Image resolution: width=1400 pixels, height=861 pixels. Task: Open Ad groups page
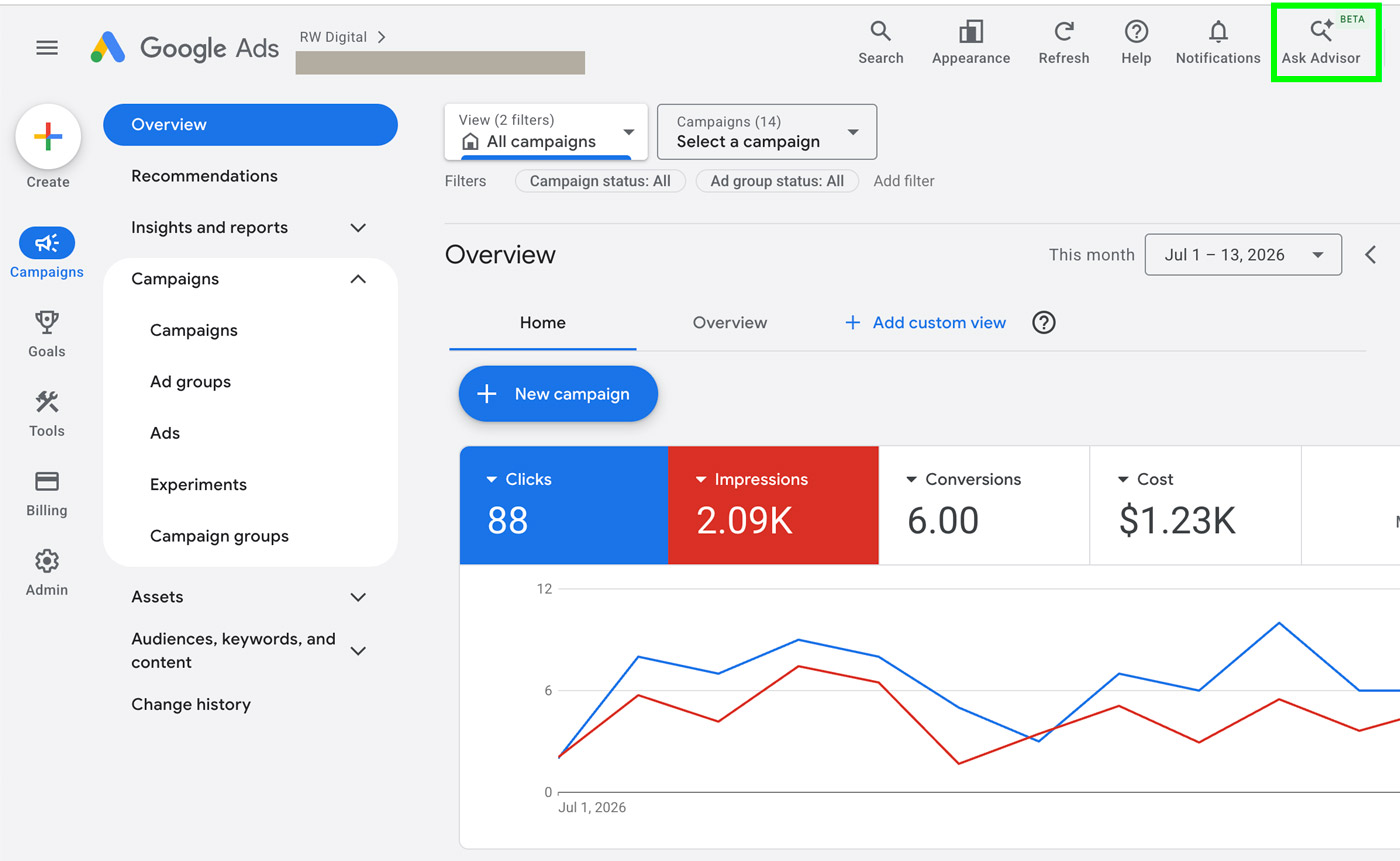coord(190,382)
